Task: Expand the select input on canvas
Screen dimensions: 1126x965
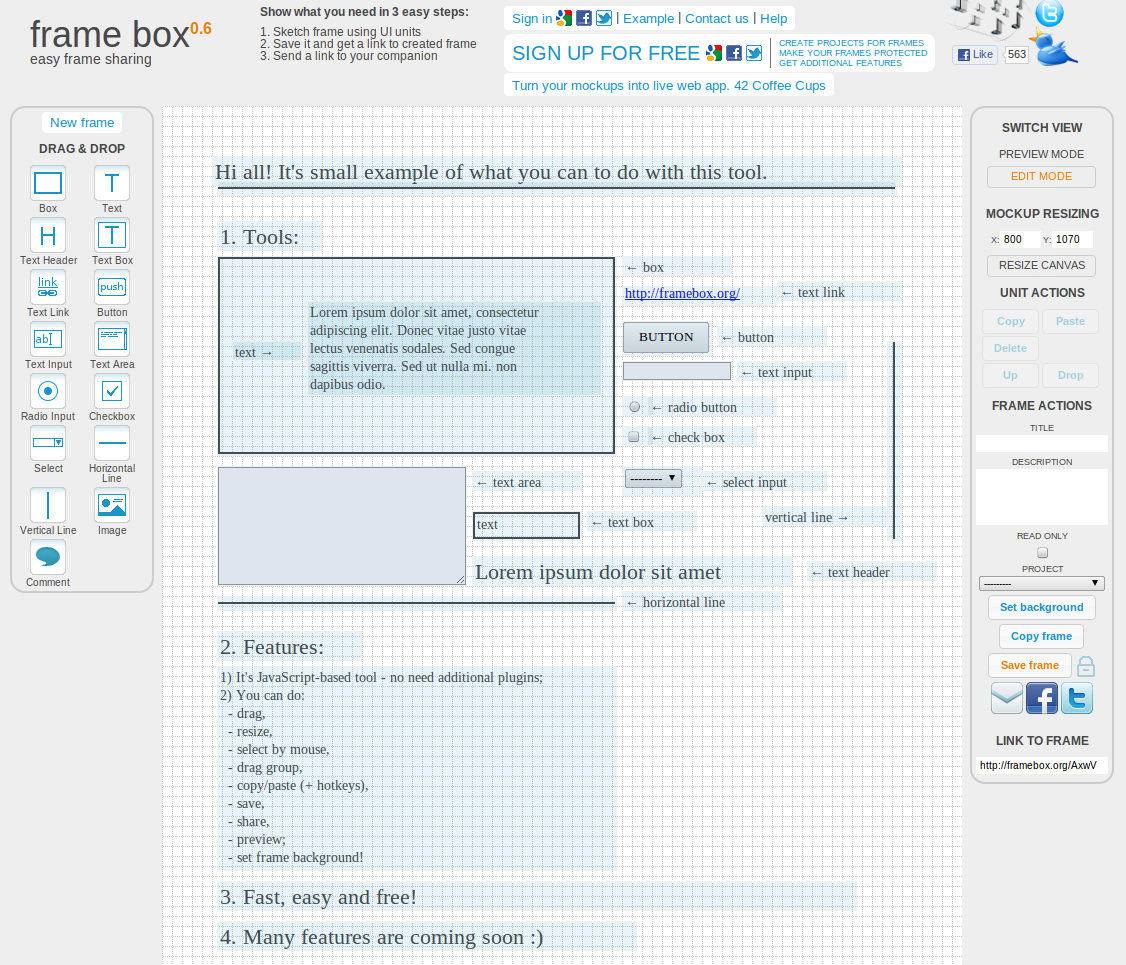Action: click(653, 479)
